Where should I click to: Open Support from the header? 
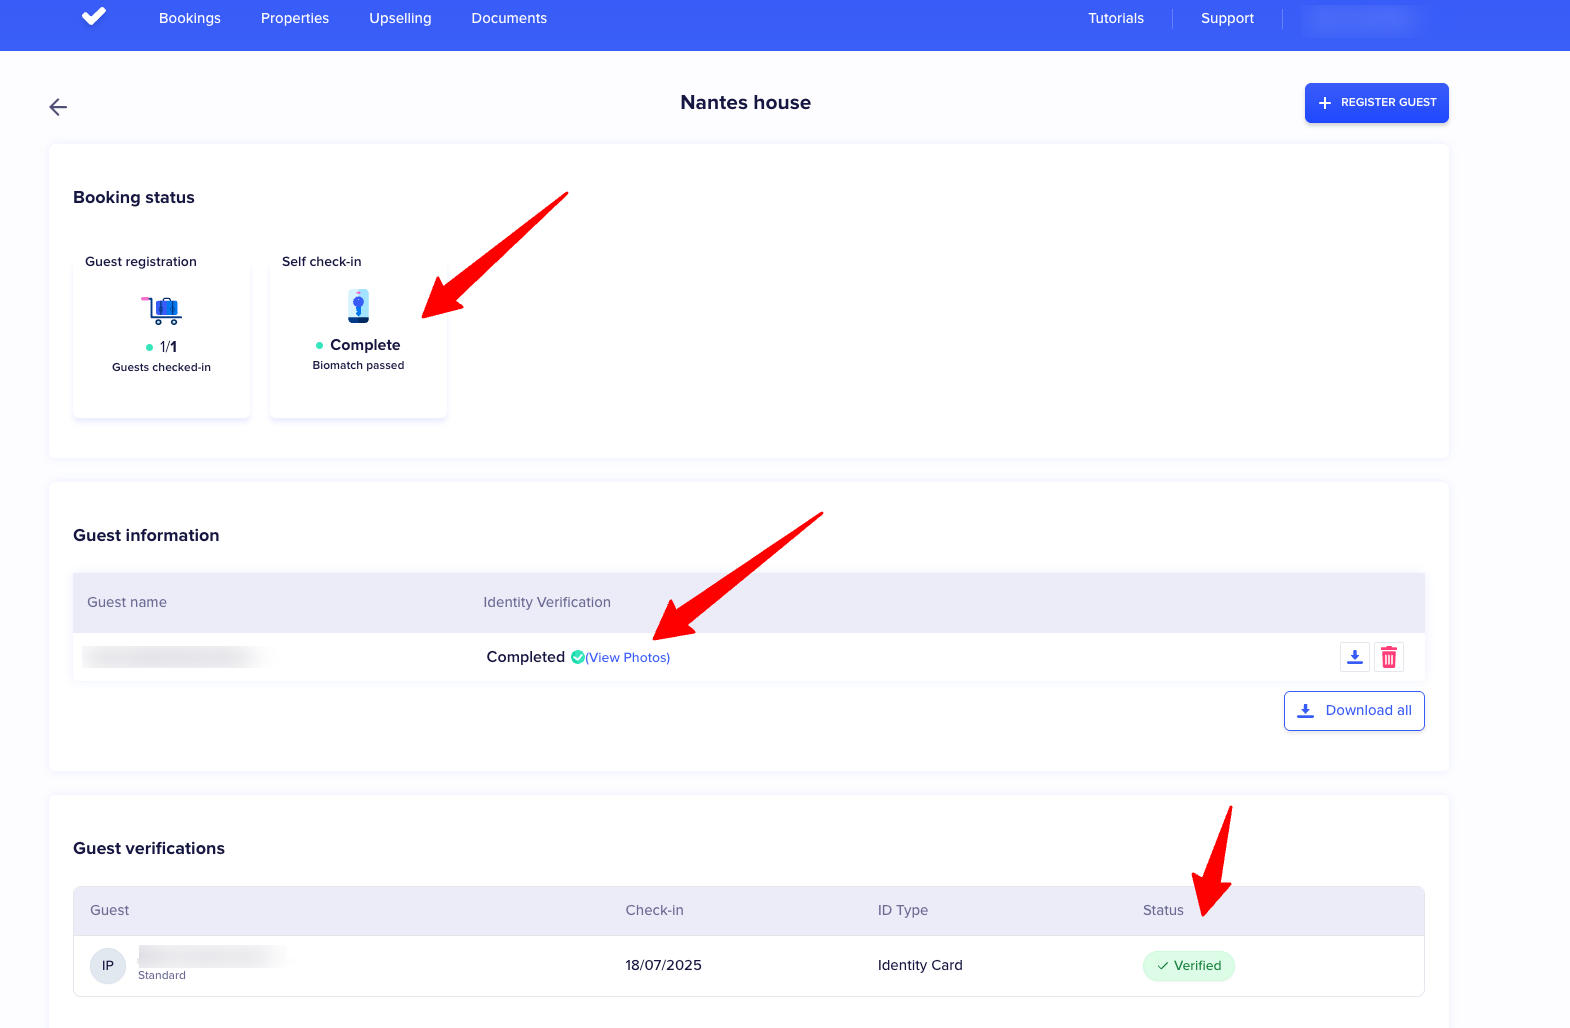coord(1227,18)
